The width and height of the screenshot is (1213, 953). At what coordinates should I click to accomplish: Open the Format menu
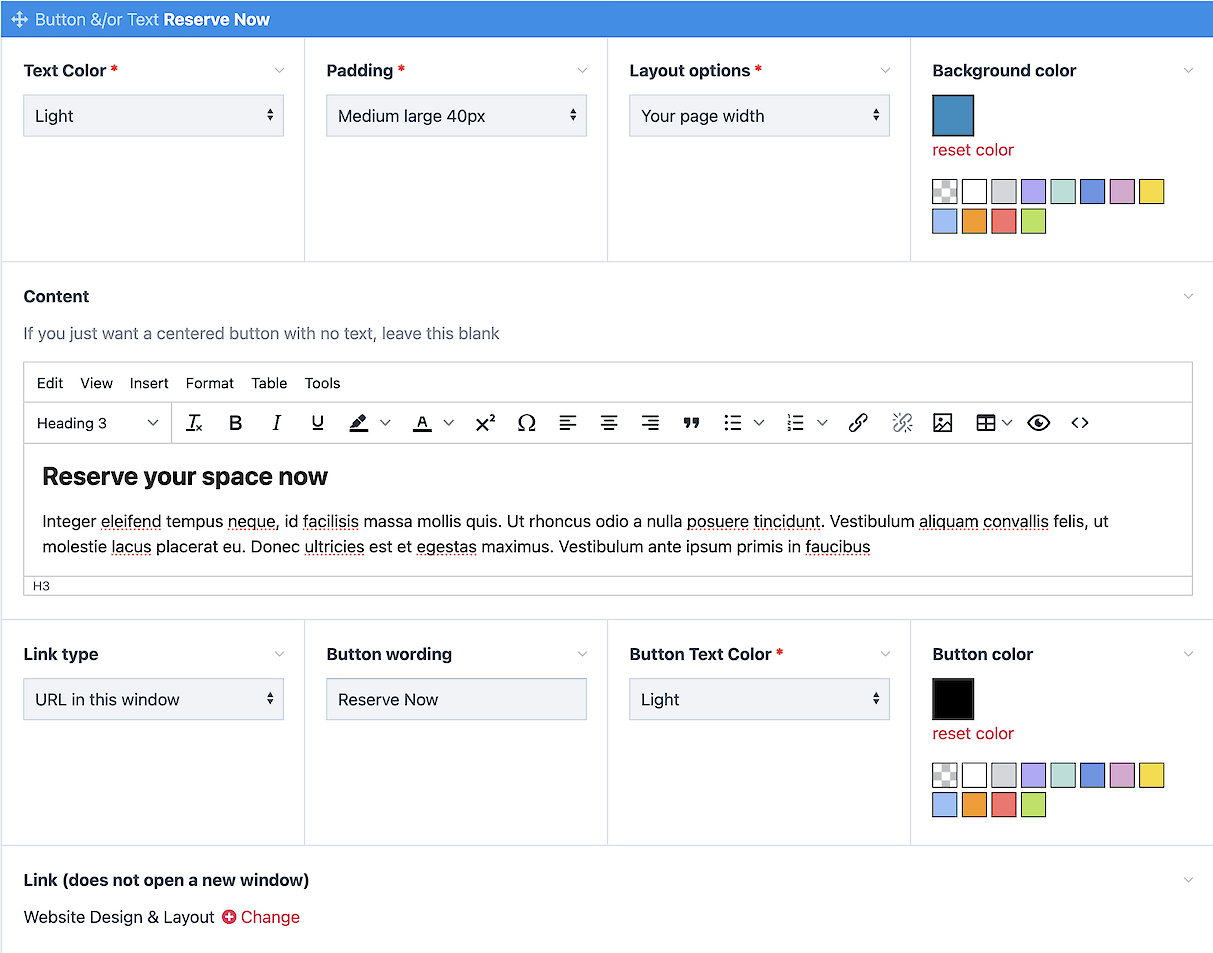coord(209,383)
